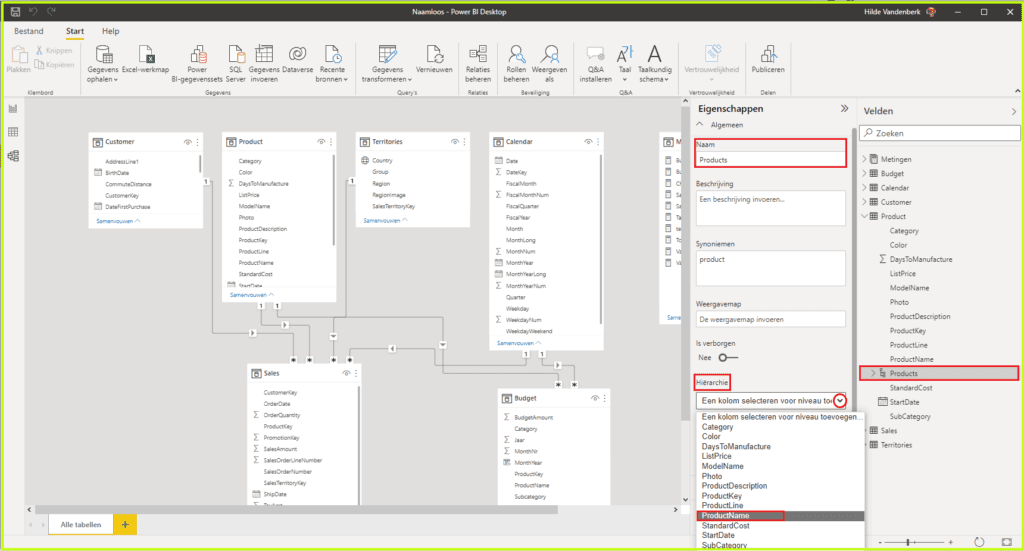Click Samenvouwen on Territories table

385,221
